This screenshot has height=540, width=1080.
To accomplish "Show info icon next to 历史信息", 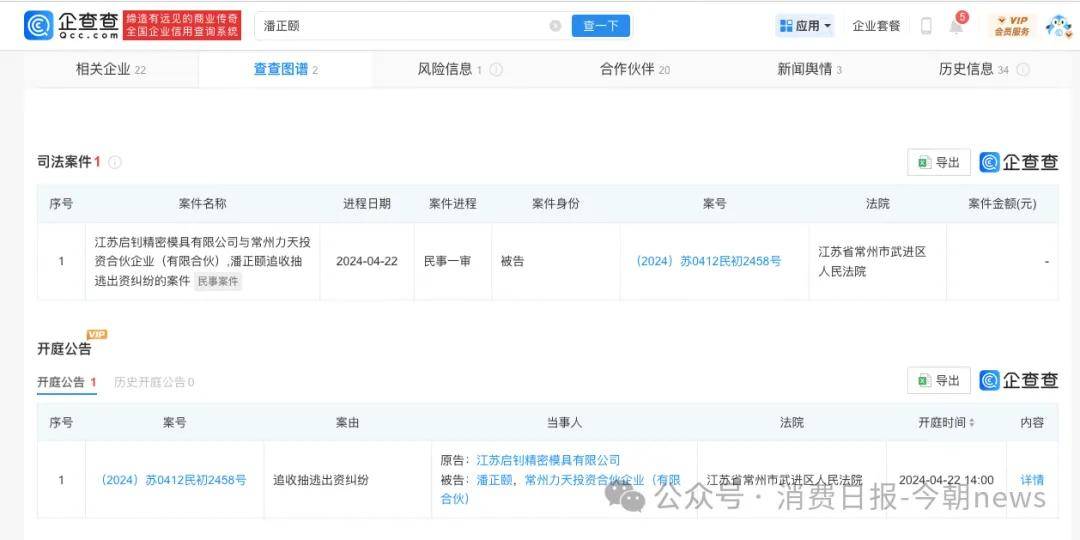I will point(1024,70).
